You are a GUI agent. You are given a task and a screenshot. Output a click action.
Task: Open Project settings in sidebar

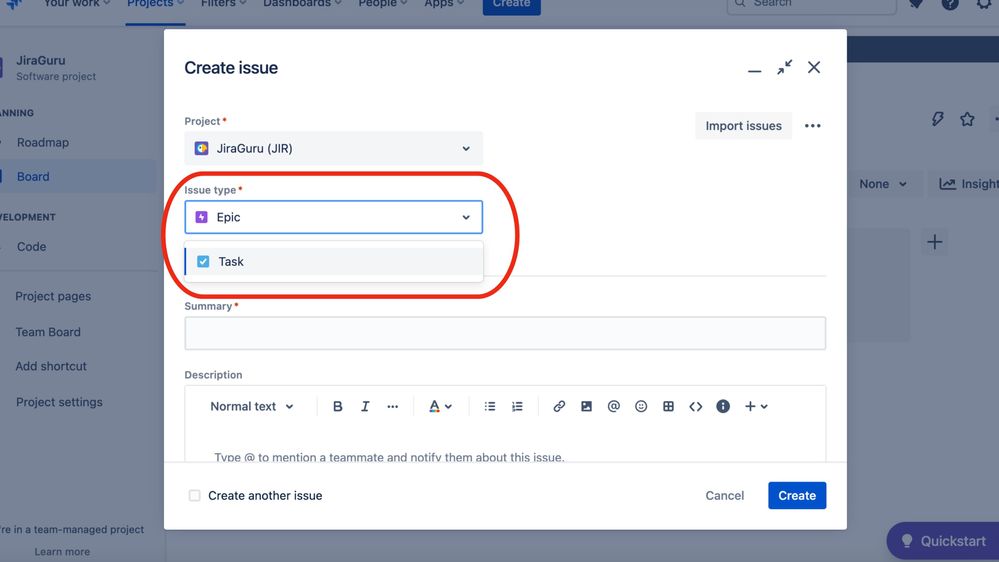click(59, 403)
